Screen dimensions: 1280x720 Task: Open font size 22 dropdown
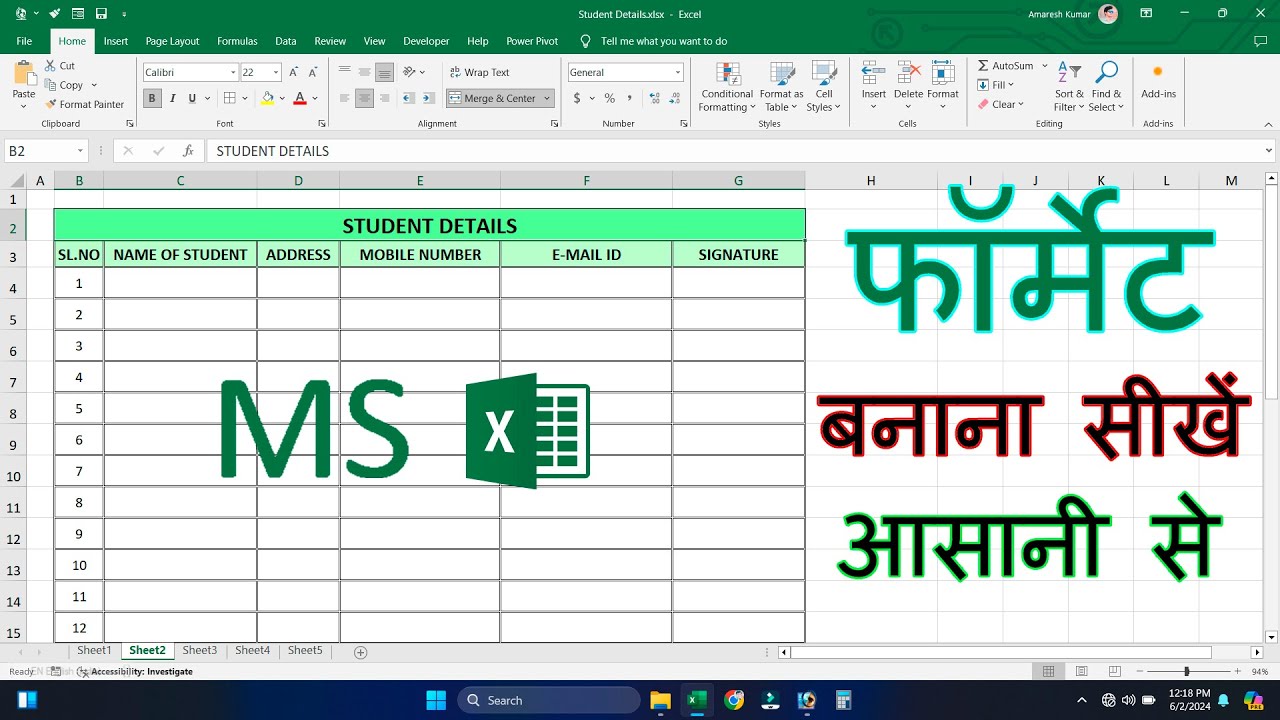pos(275,72)
